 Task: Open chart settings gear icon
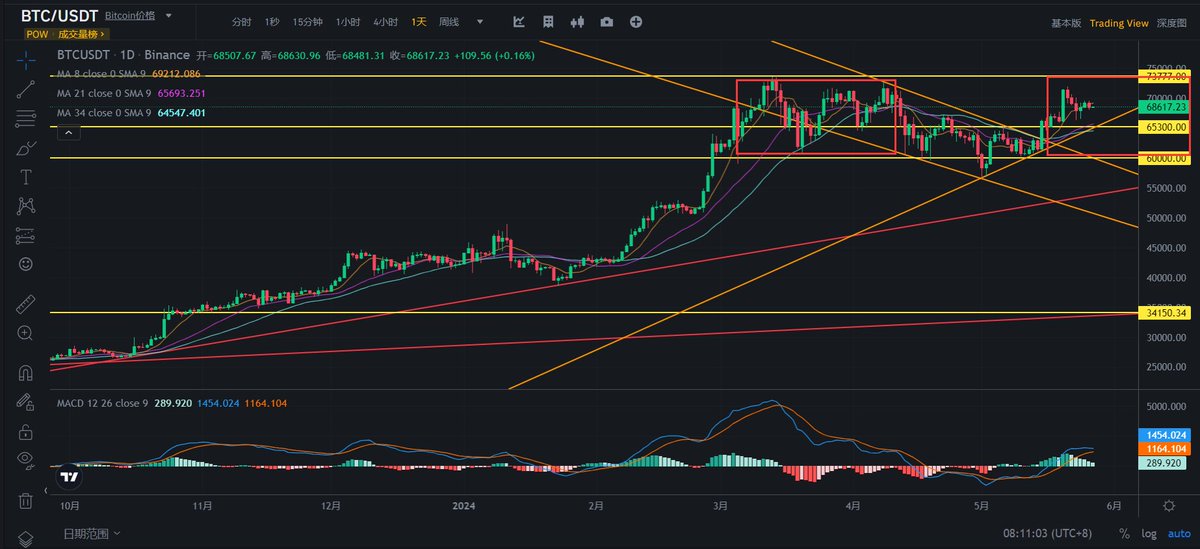(x=1168, y=506)
